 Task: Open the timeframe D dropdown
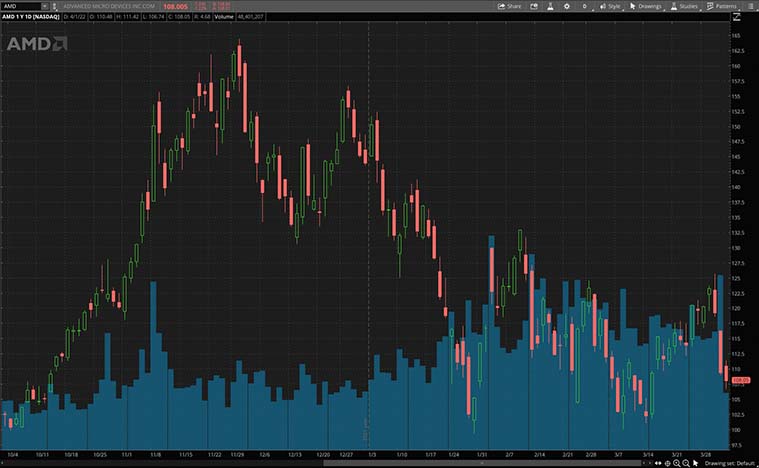coord(585,6)
